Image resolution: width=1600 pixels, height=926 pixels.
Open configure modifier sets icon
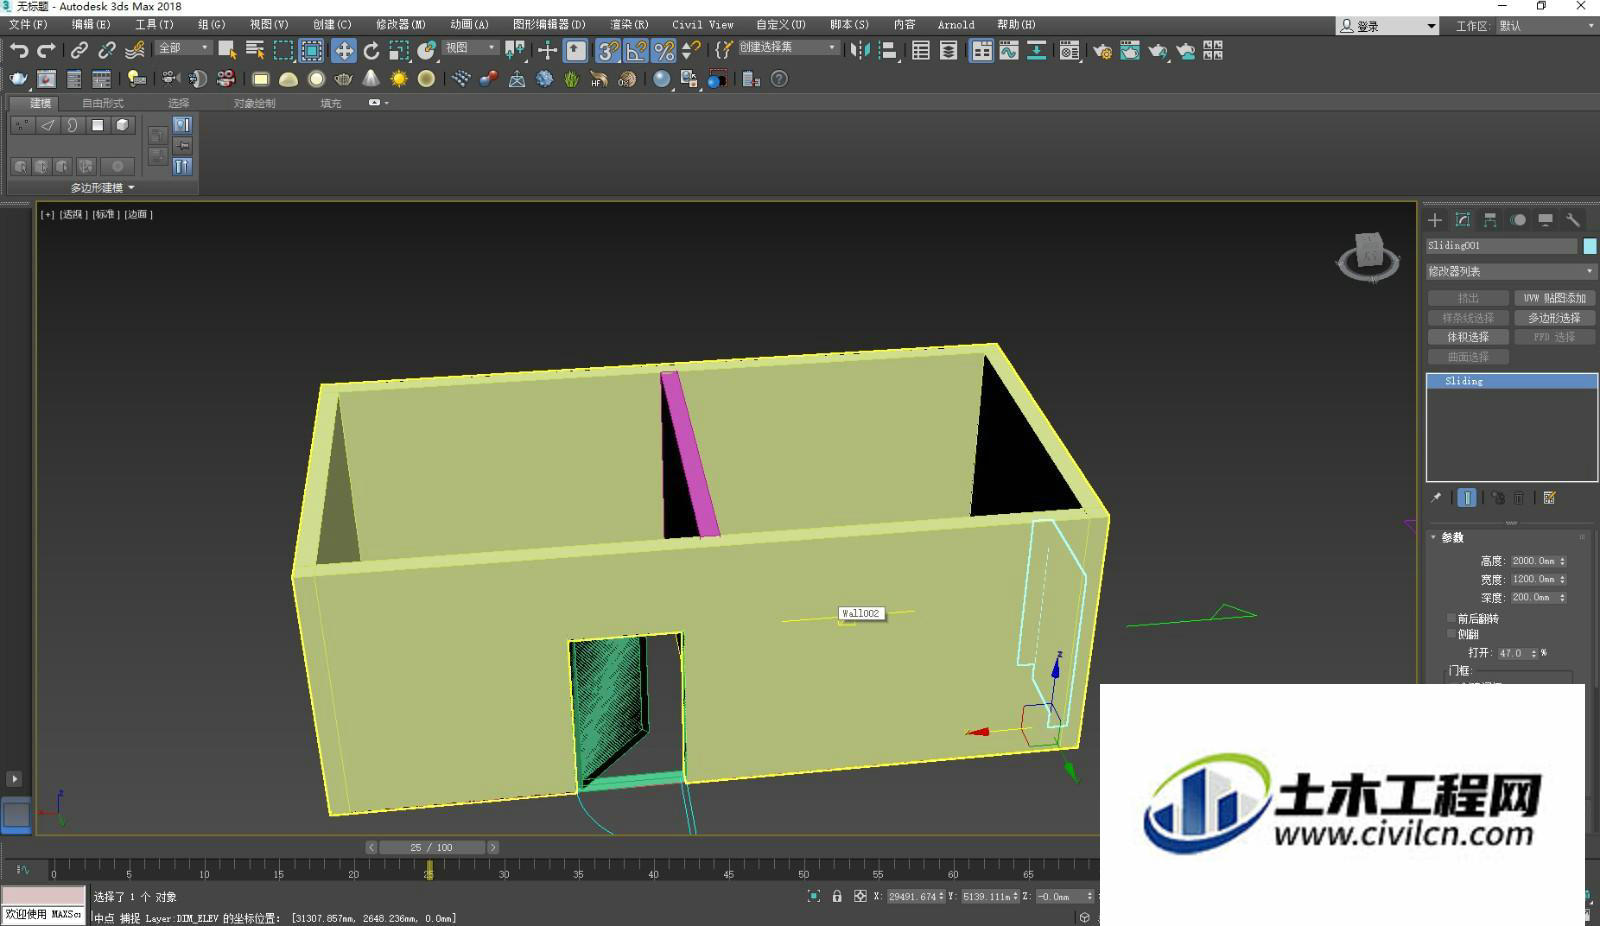coord(1550,498)
